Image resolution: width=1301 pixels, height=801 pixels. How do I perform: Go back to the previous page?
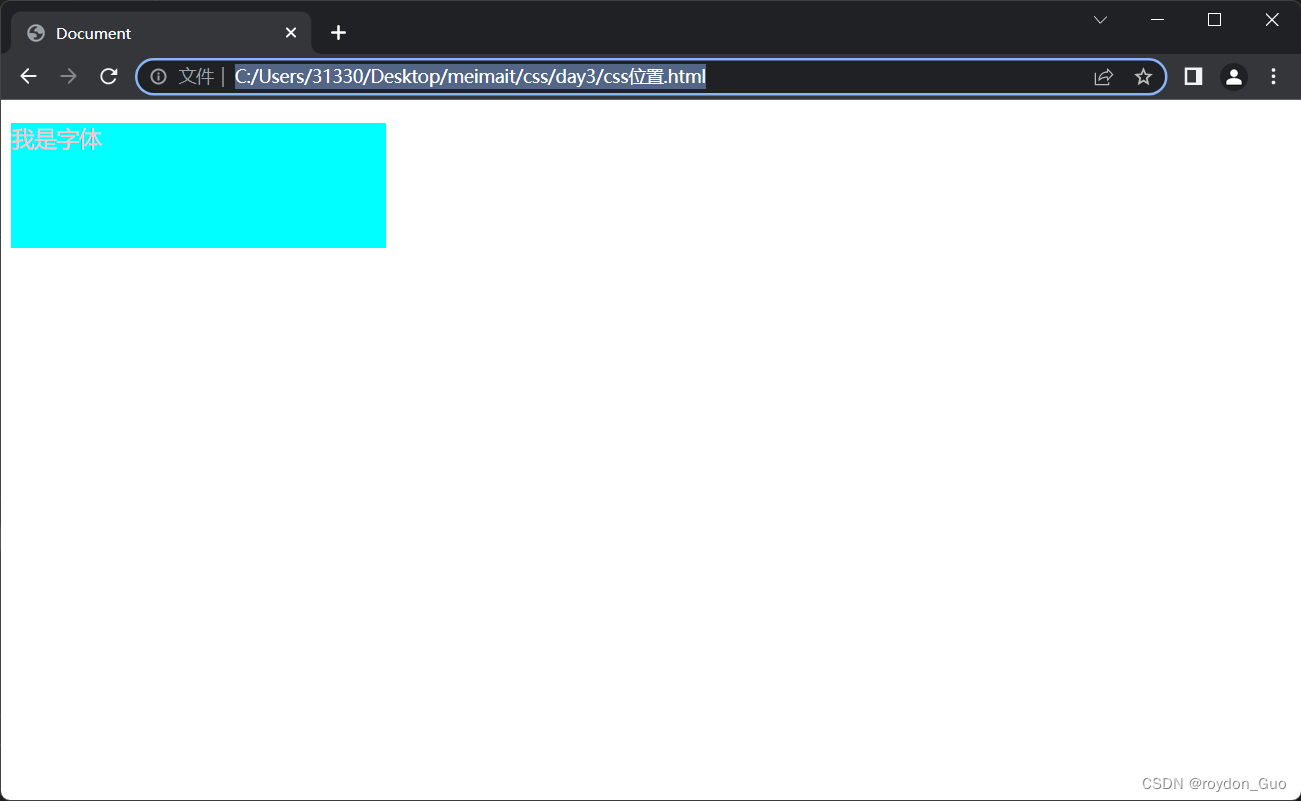(x=28, y=77)
